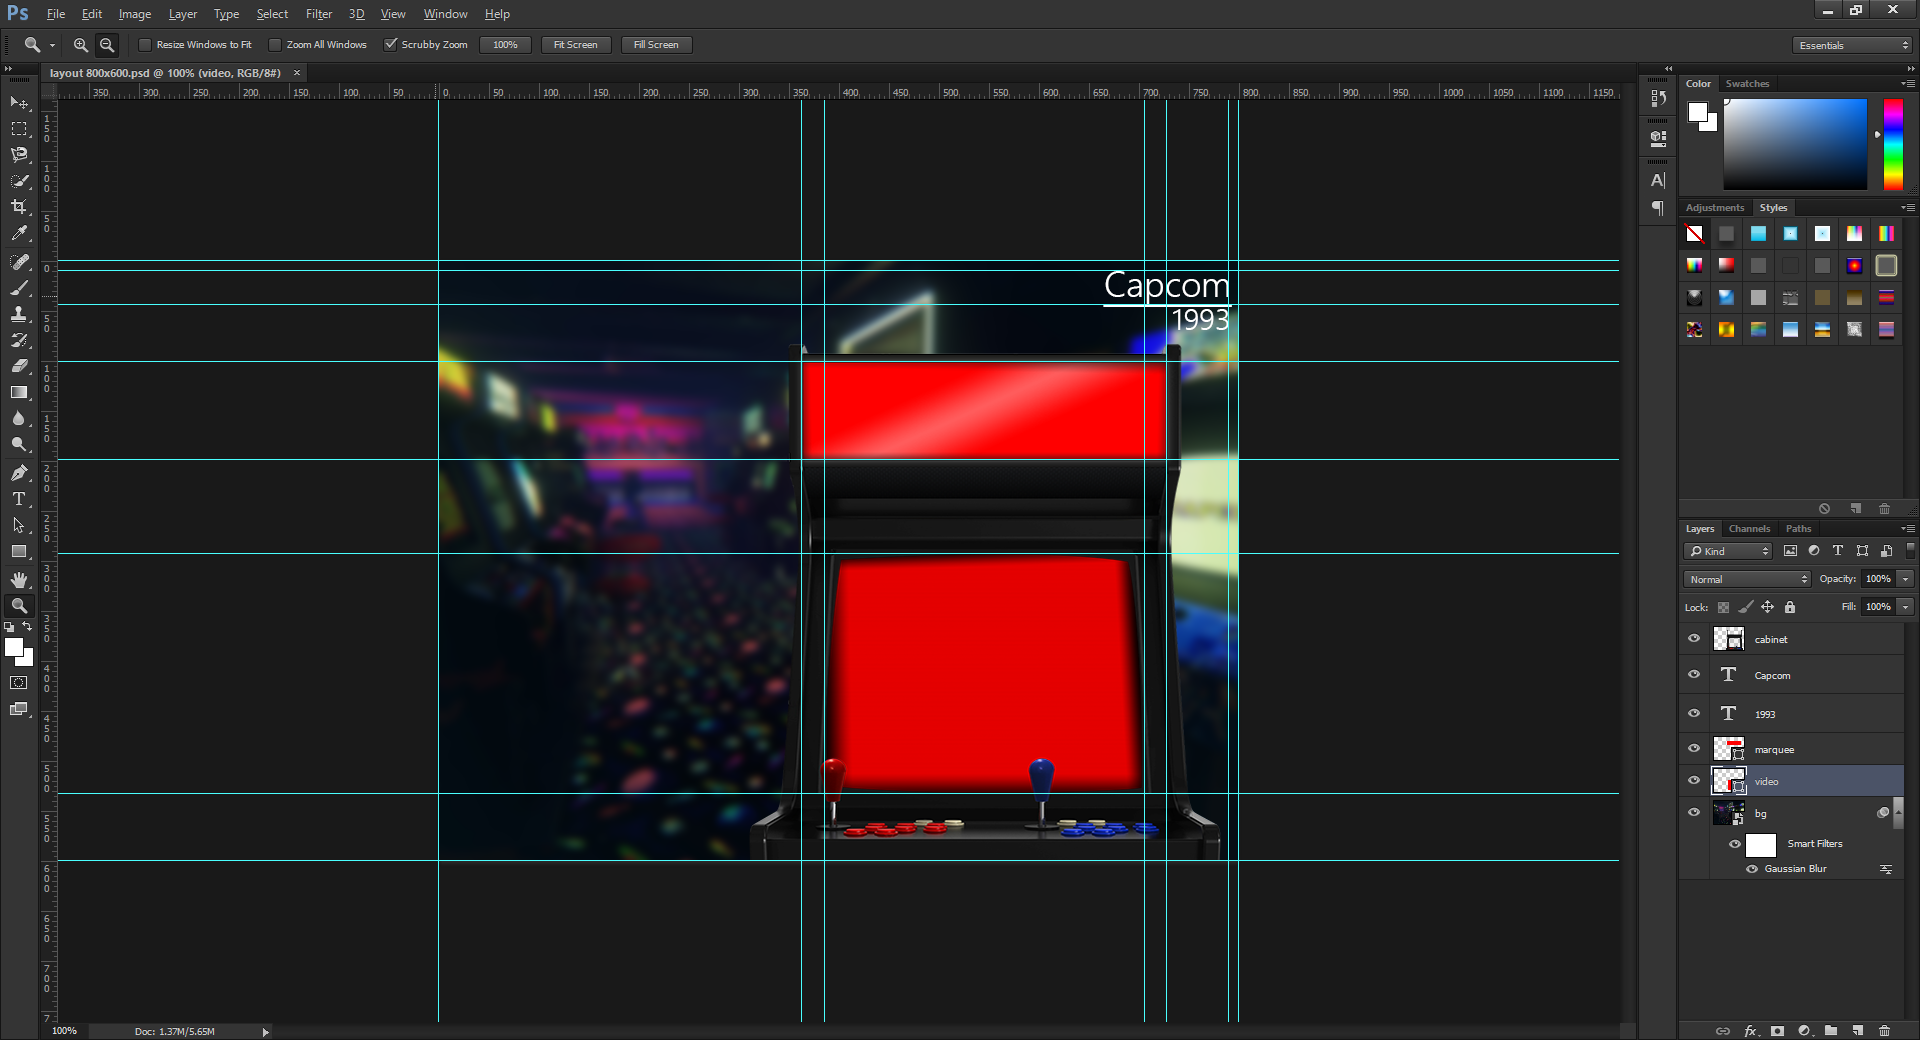Select the Brush tool
1920x1040 pixels.
coord(19,288)
